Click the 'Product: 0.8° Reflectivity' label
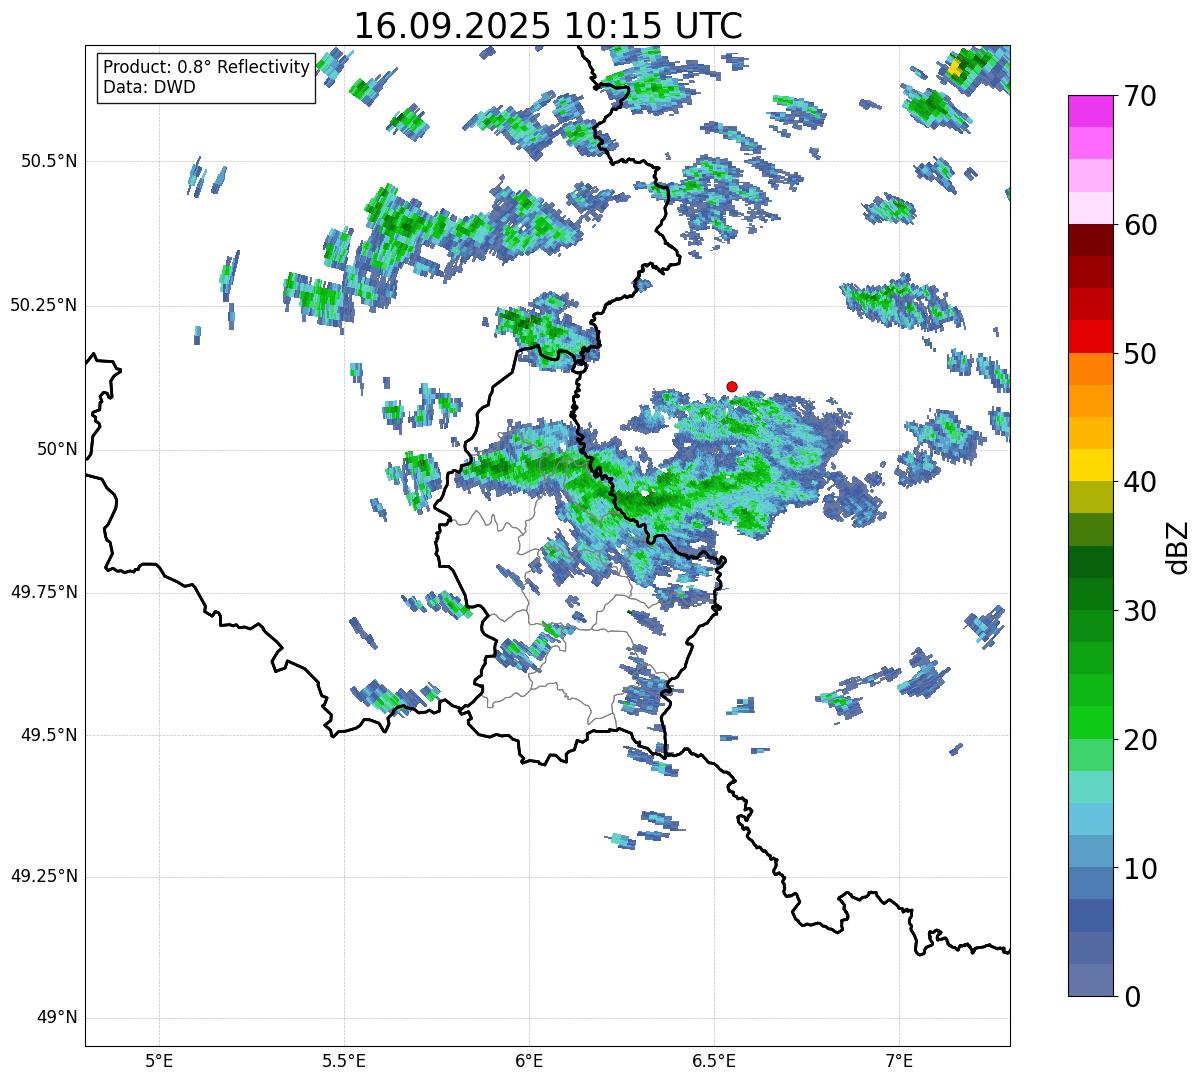The height and width of the screenshot is (1081, 1202). [x=206, y=67]
